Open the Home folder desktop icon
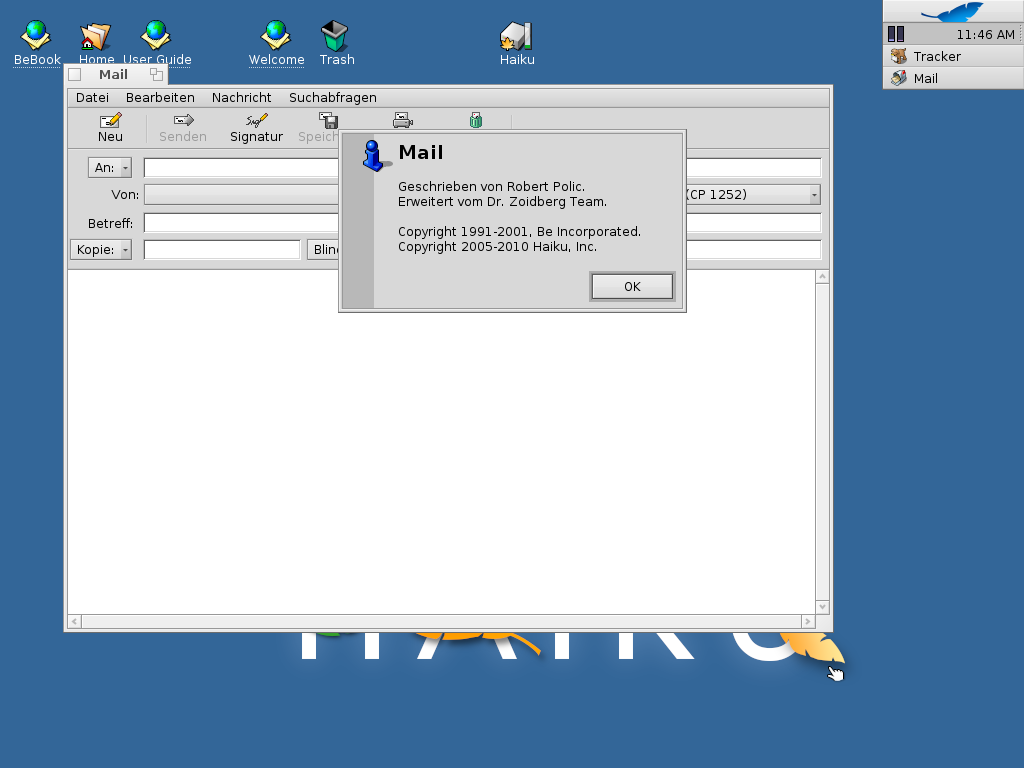1024x768 pixels. 96,37
